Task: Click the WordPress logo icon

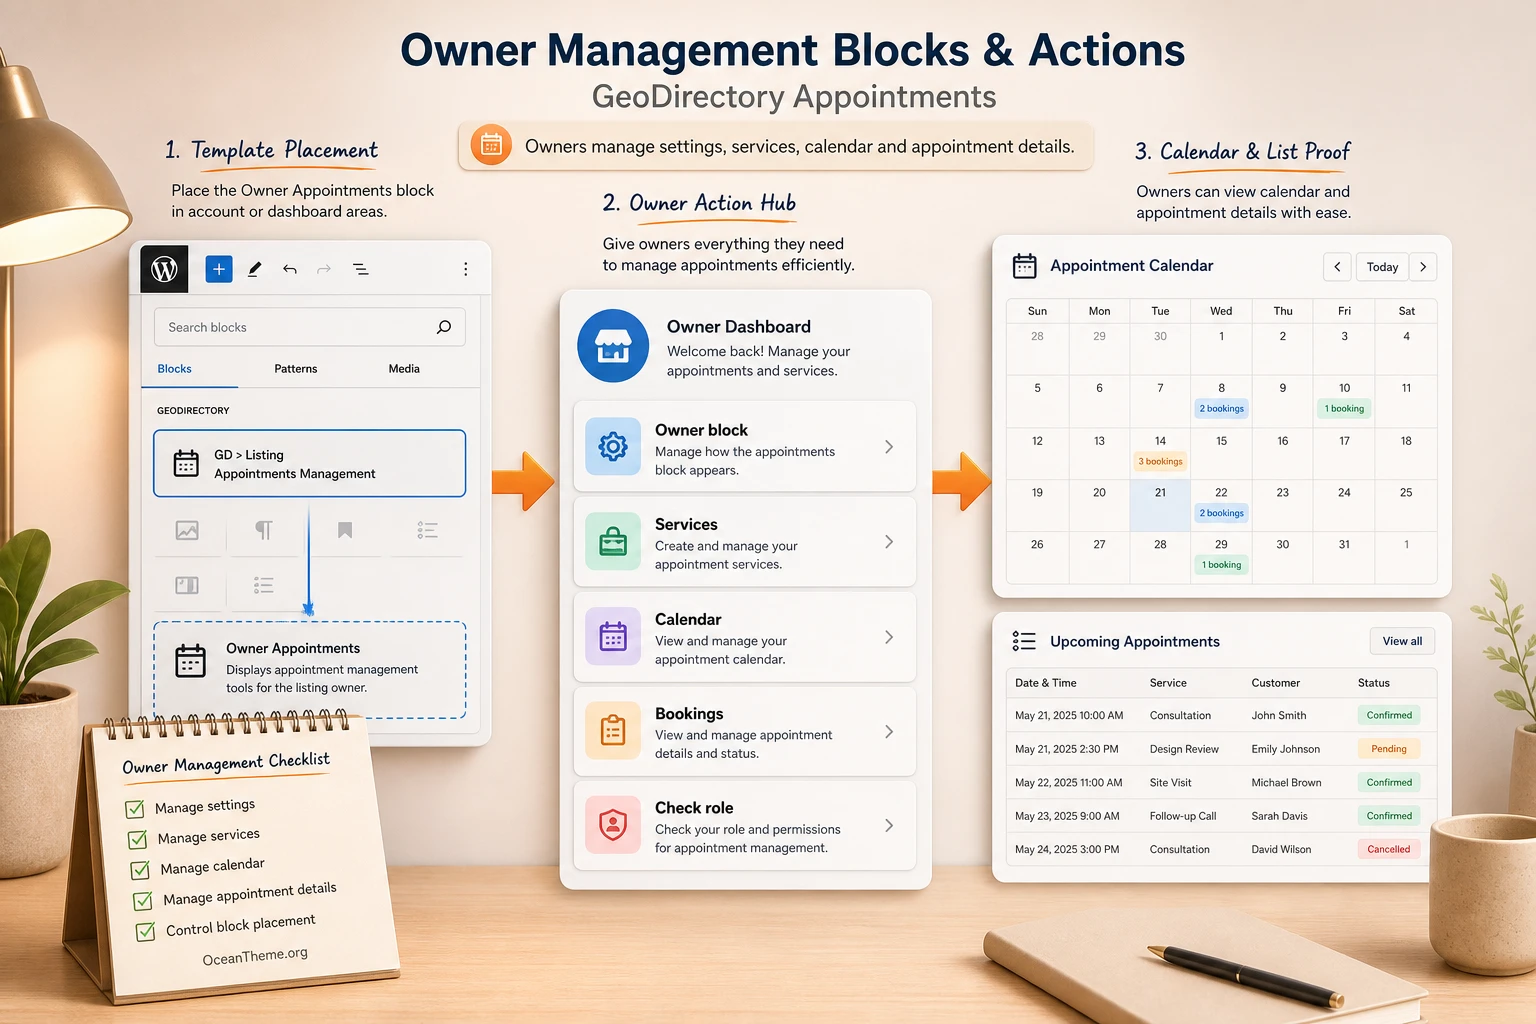Action: pos(164,269)
